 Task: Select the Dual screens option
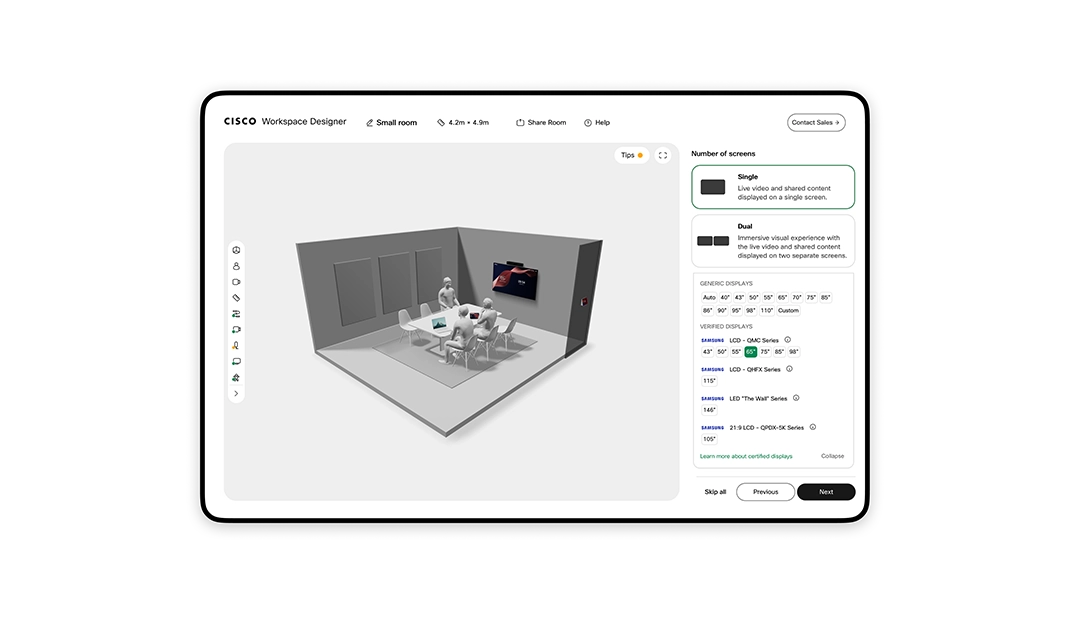[773, 241]
